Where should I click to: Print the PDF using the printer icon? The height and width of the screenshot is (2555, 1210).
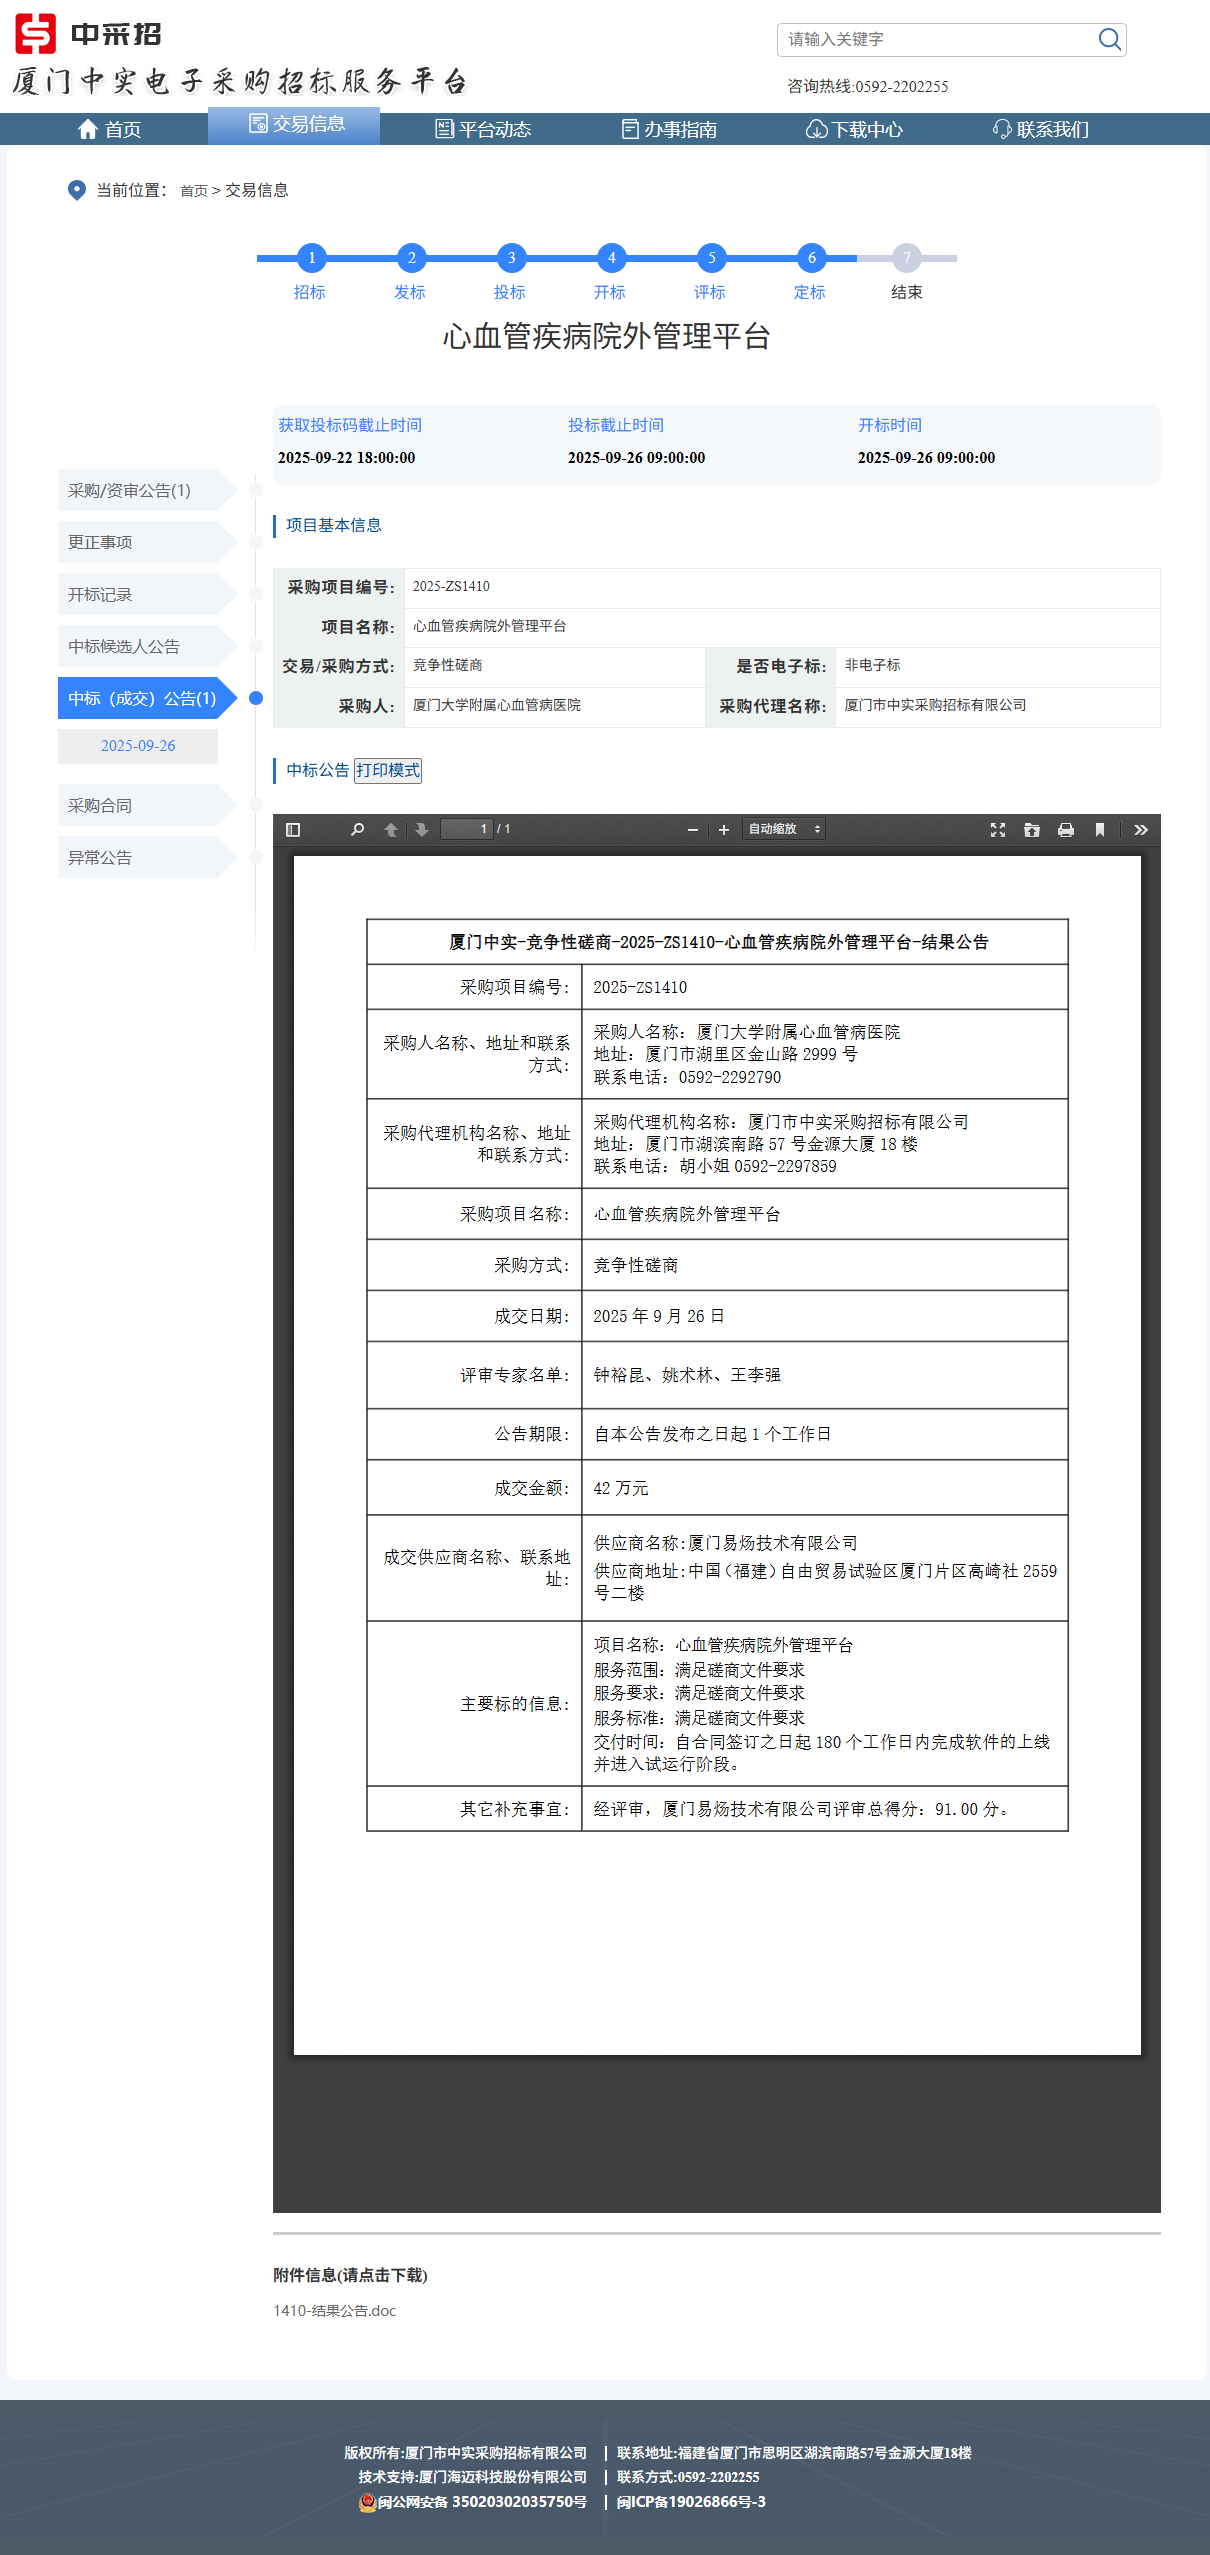coord(1066,829)
